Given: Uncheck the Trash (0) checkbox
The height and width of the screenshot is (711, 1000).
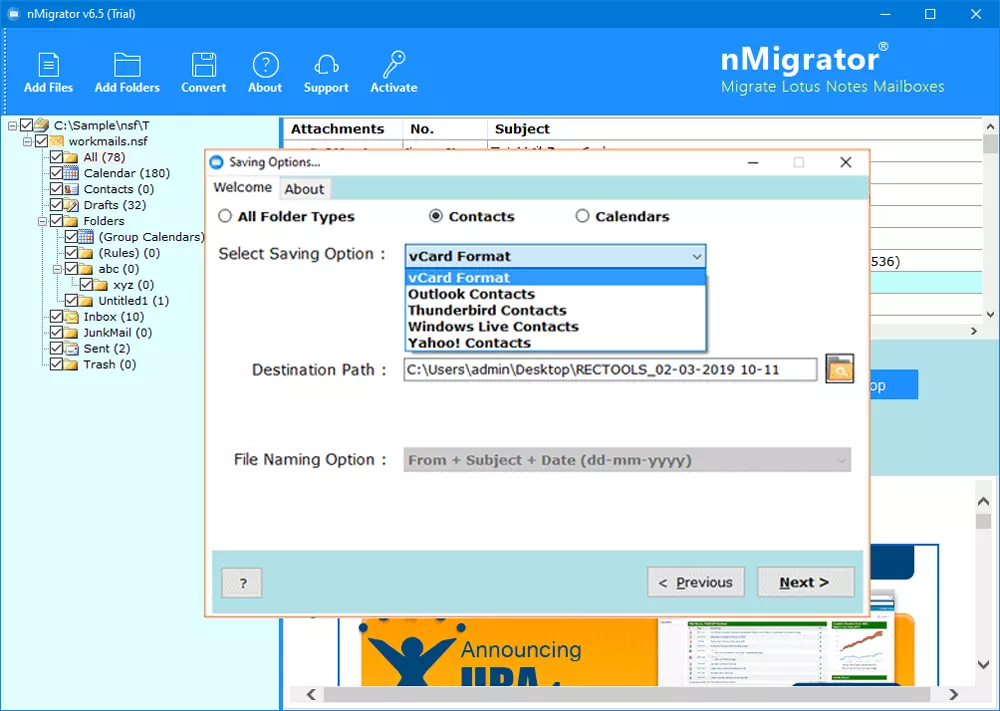Looking at the screenshot, I should click(x=56, y=364).
